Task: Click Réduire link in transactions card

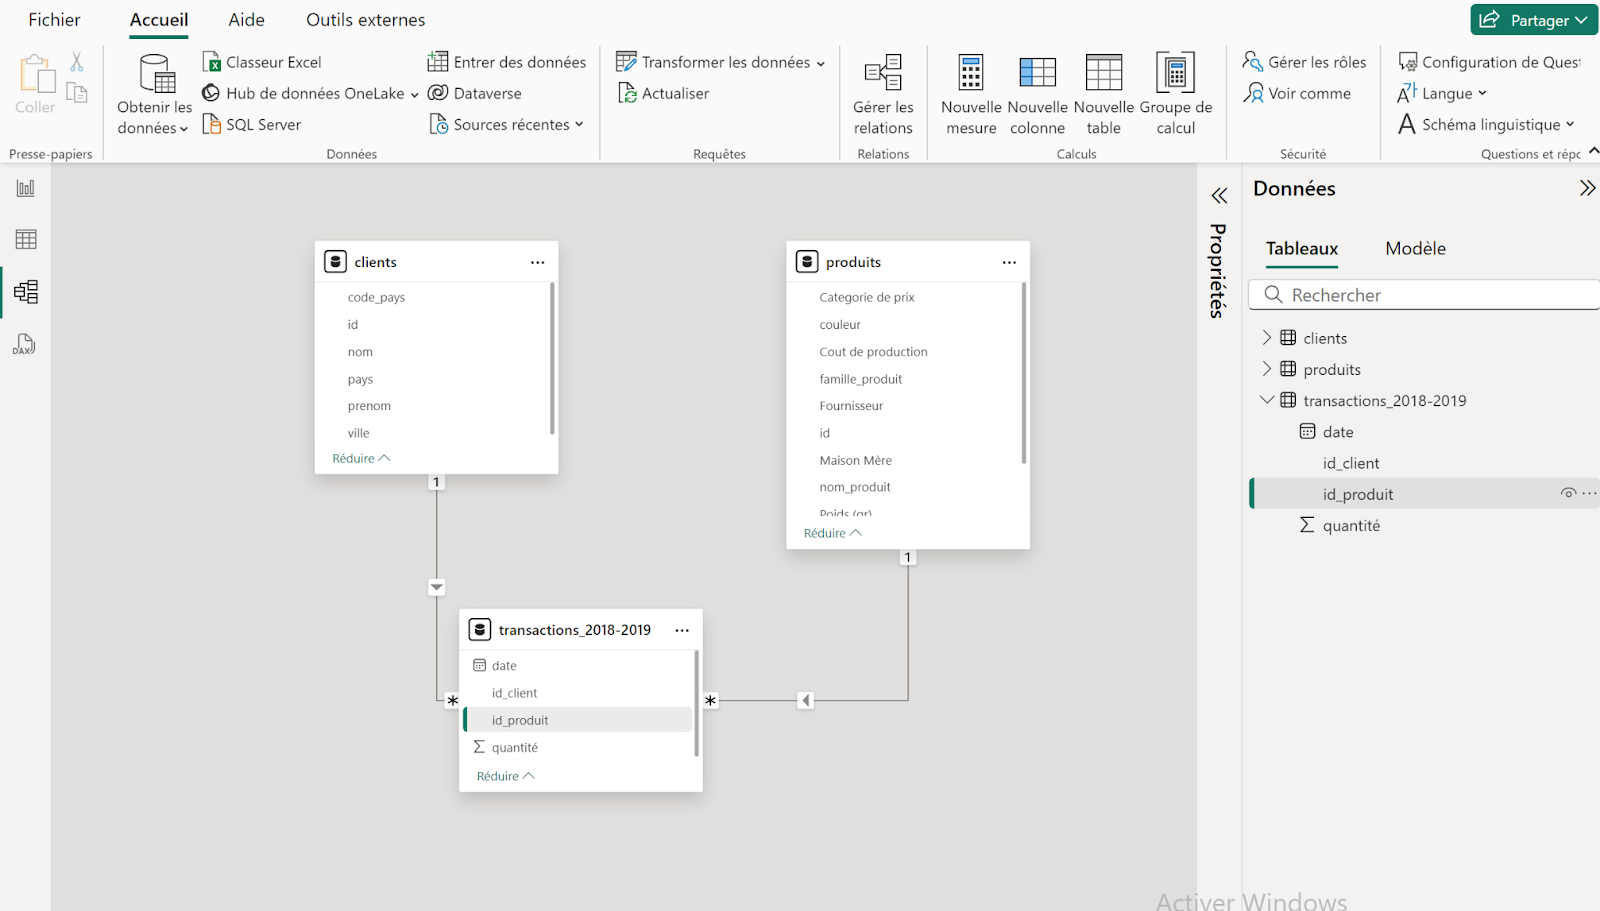Action: 505,776
